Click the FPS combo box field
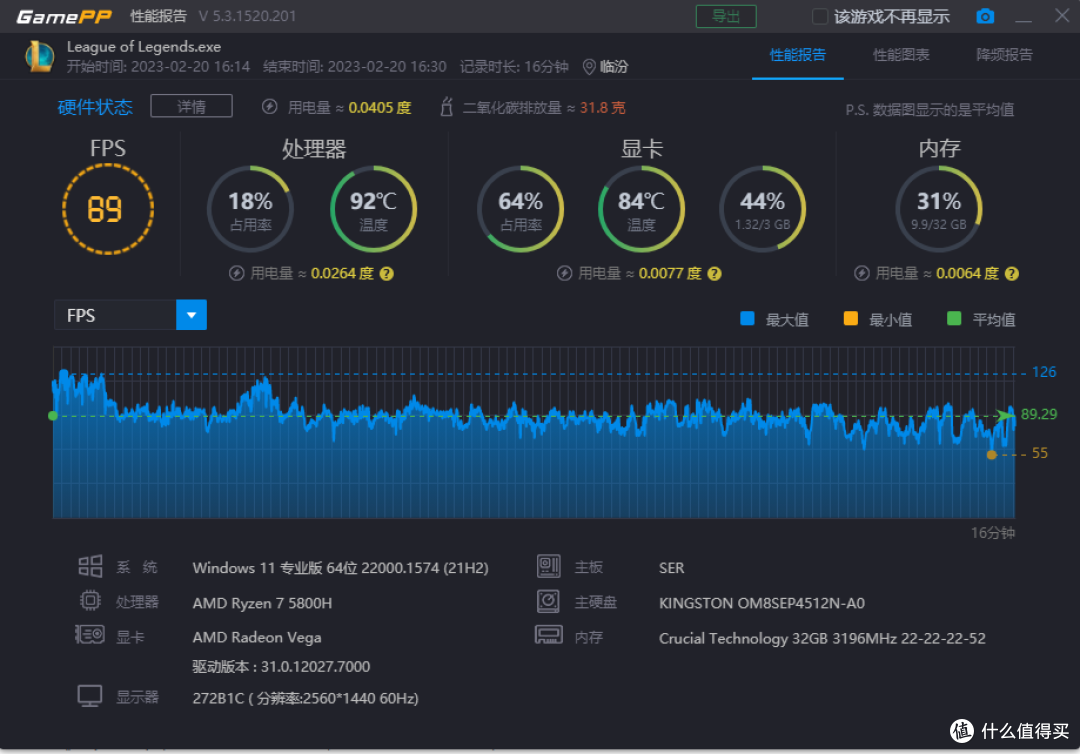 click(130, 315)
